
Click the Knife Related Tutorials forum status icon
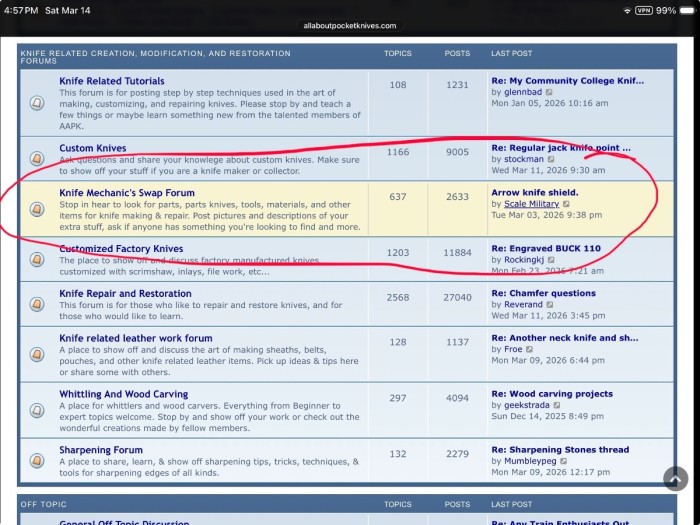pos(37,103)
